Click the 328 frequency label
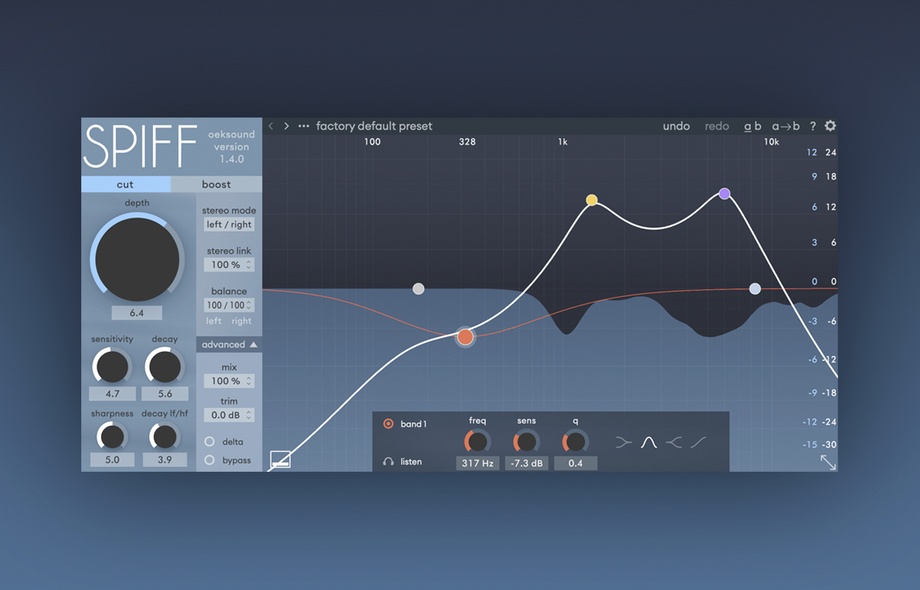Viewport: 920px width, 590px height. (467, 142)
